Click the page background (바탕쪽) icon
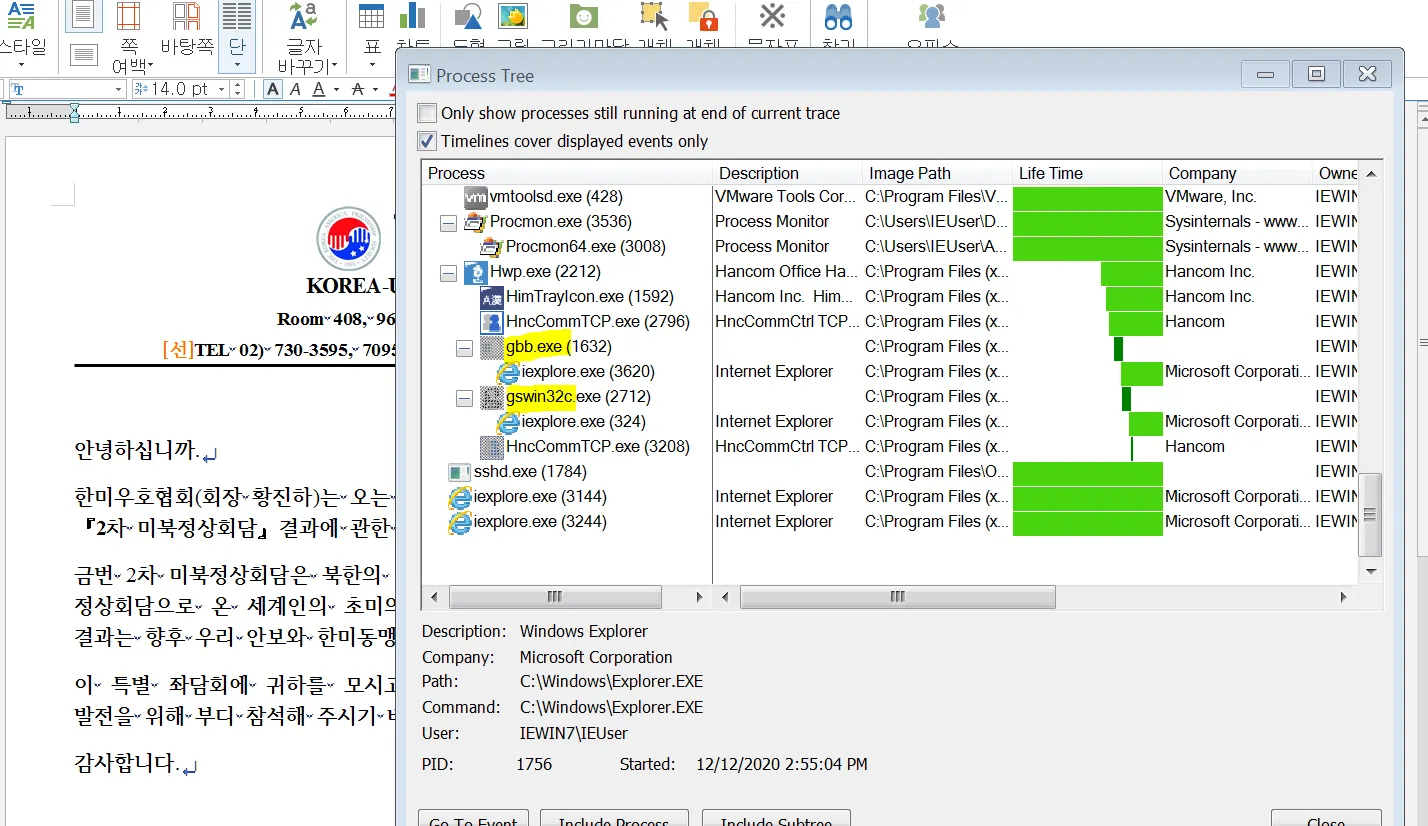 [186, 17]
